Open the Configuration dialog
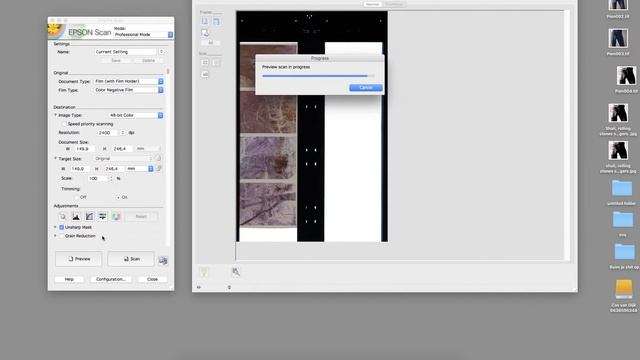Screen dimensions: 640x360 click(x=111, y=279)
